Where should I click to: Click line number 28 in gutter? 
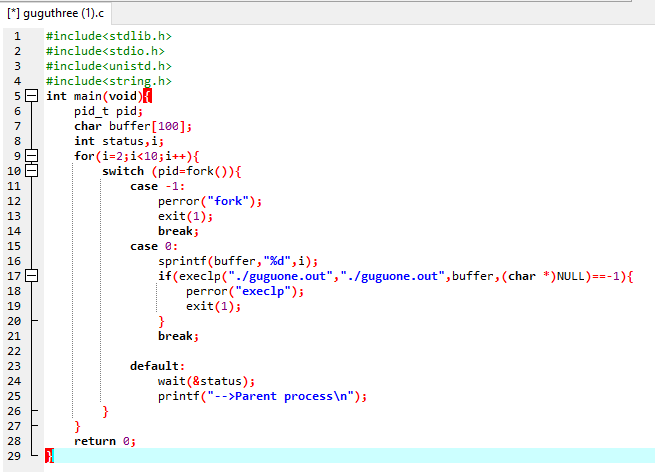click(14, 441)
